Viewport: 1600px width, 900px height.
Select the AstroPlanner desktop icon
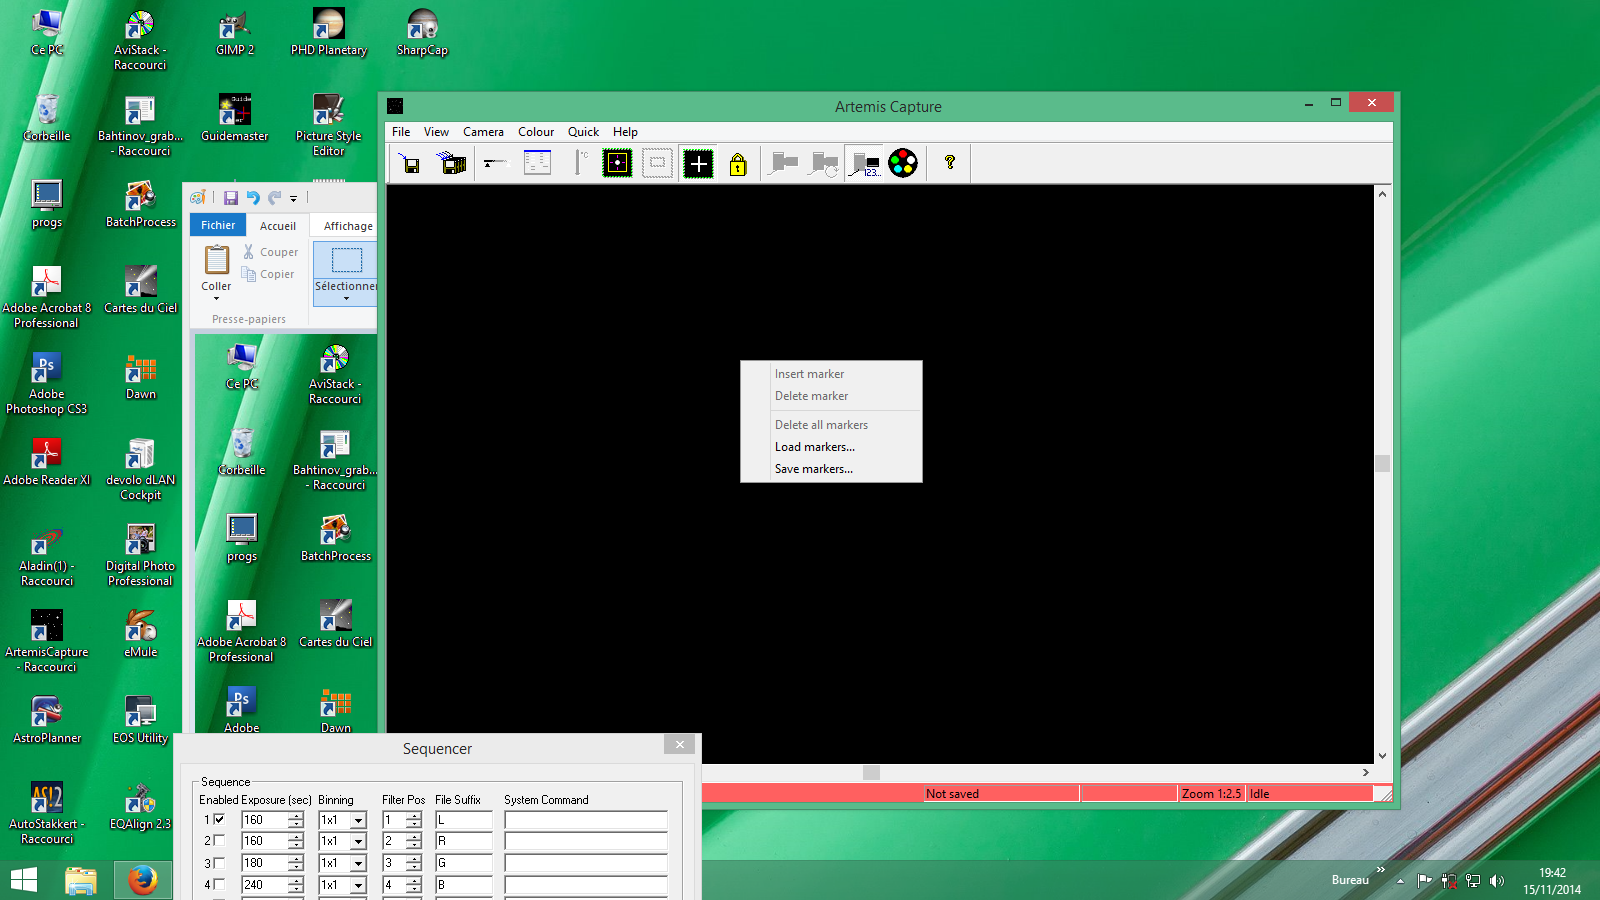tap(47, 720)
